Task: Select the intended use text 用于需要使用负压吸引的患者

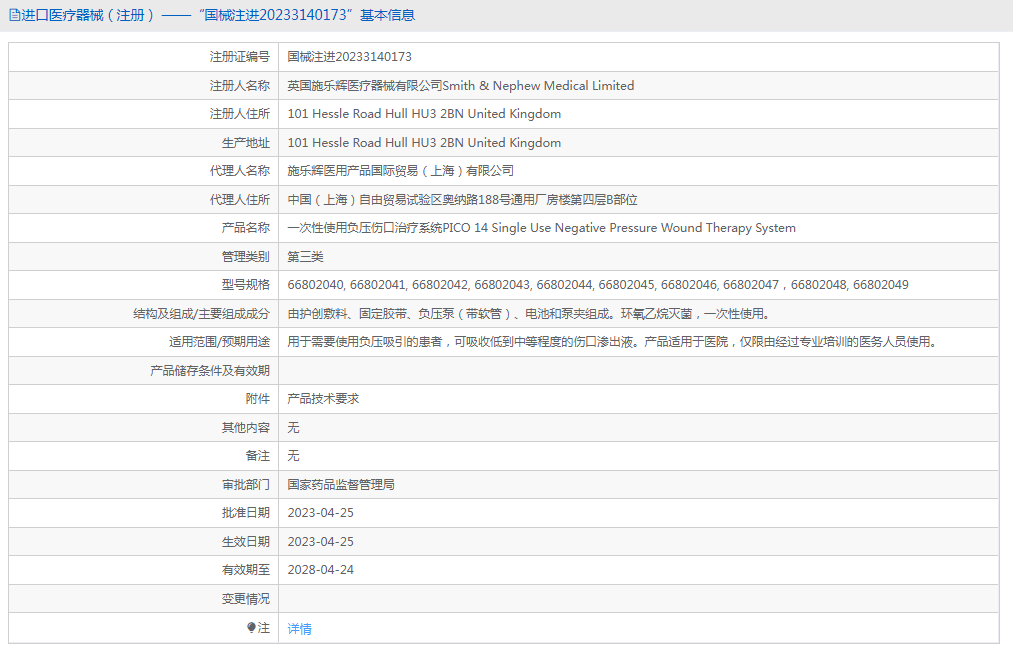Action: tap(612, 342)
